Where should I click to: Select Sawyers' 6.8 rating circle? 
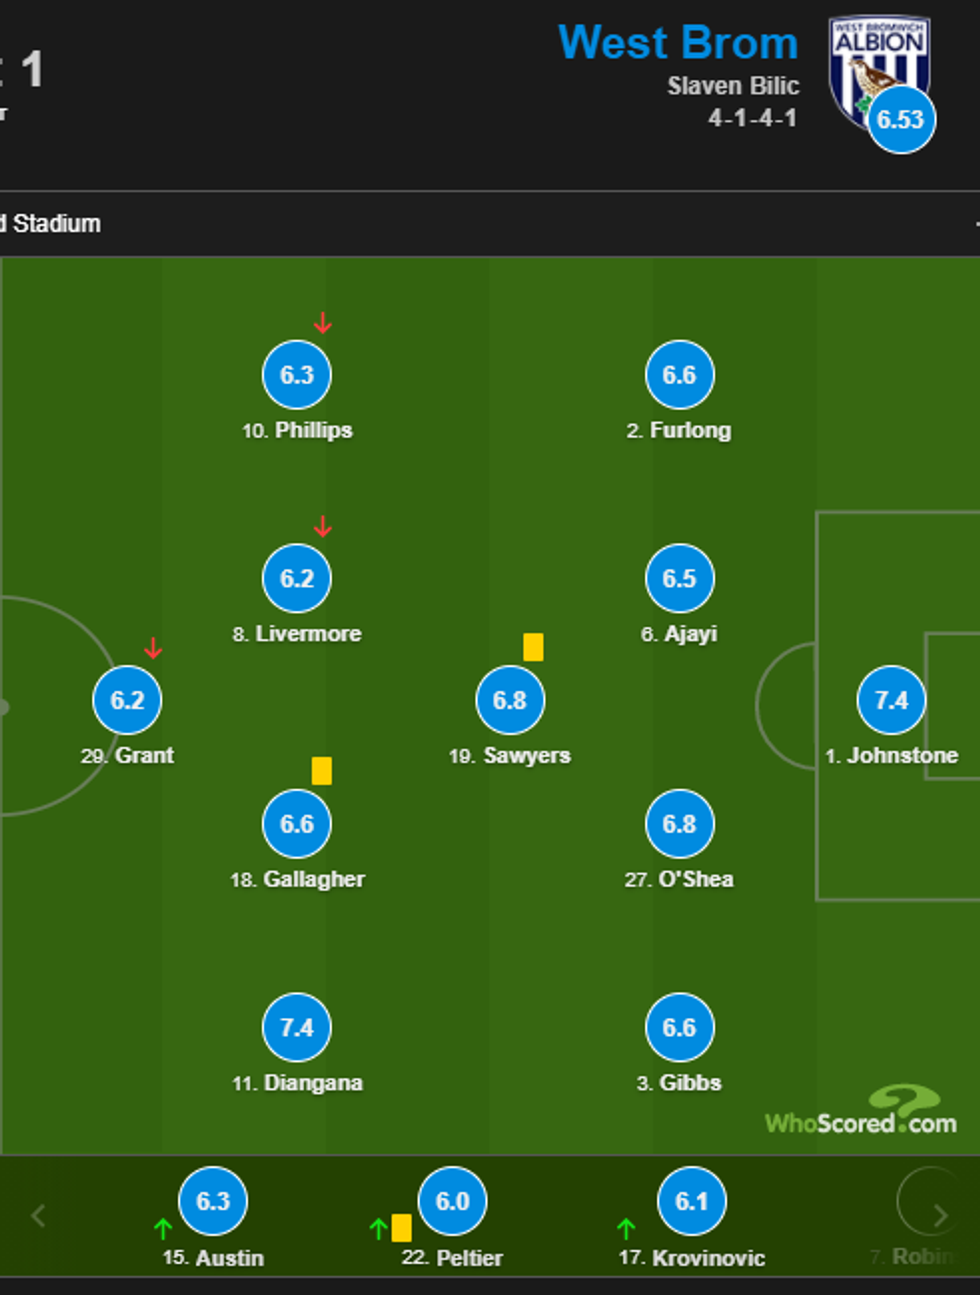pos(510,700)
